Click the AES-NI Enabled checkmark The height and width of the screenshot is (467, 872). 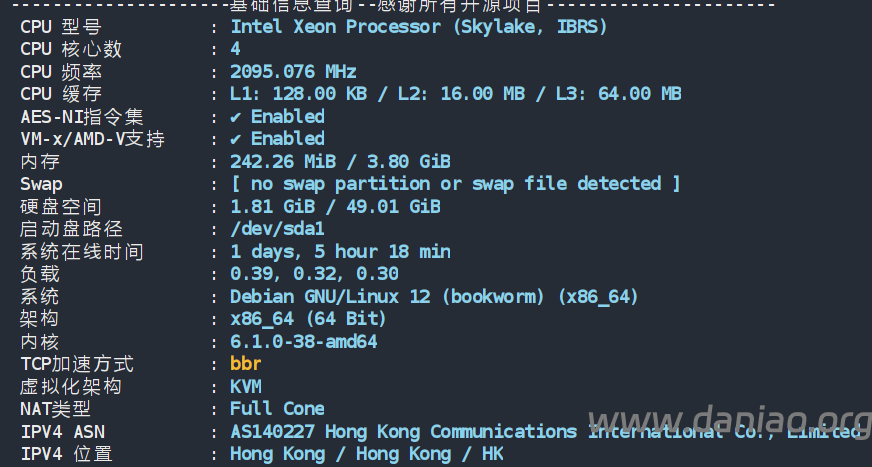click(x=235, y=117)
